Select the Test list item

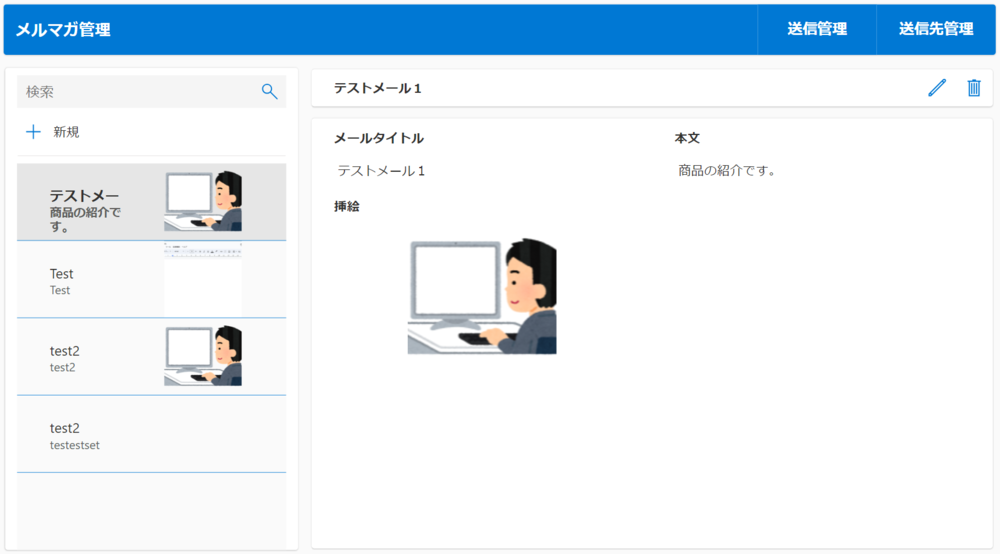151,279
